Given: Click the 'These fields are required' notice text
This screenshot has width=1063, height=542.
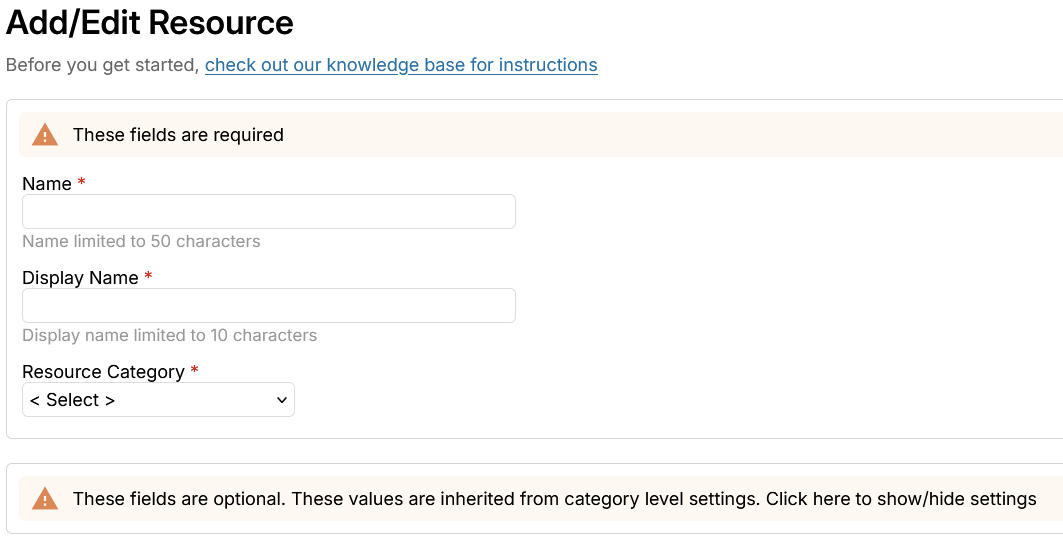Looking at the screenshot, I should point(178,135).
